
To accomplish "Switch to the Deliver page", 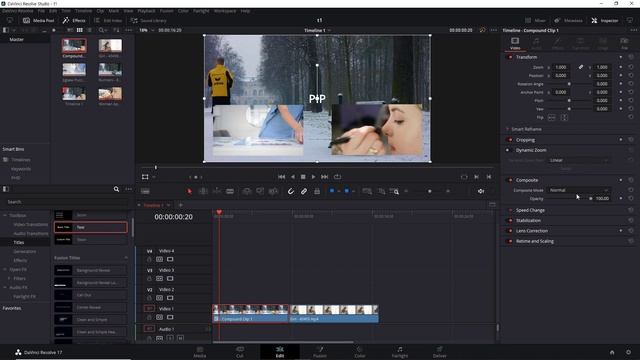I will (440, 352).
